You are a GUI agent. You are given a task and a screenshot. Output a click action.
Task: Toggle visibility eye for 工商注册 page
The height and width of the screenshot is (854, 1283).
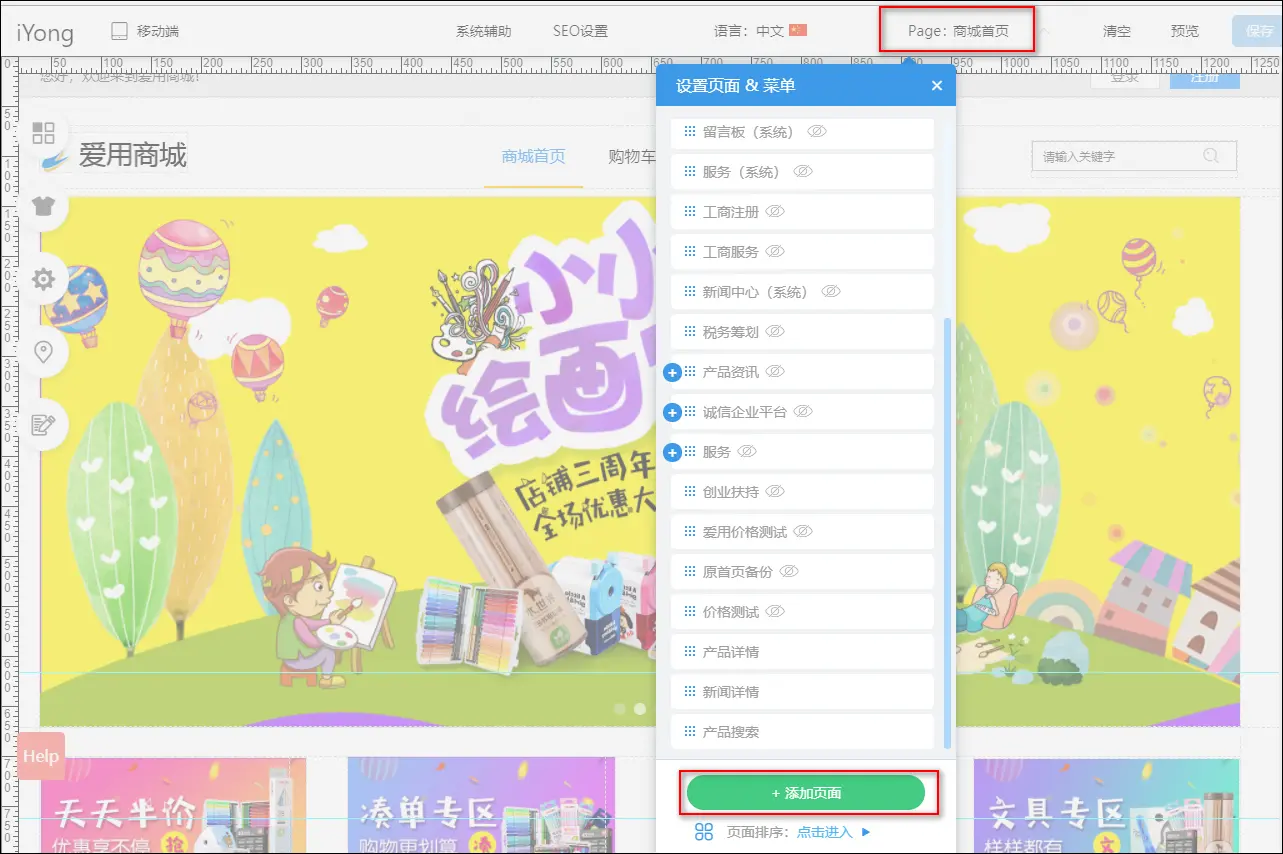(x=775, y=212)
